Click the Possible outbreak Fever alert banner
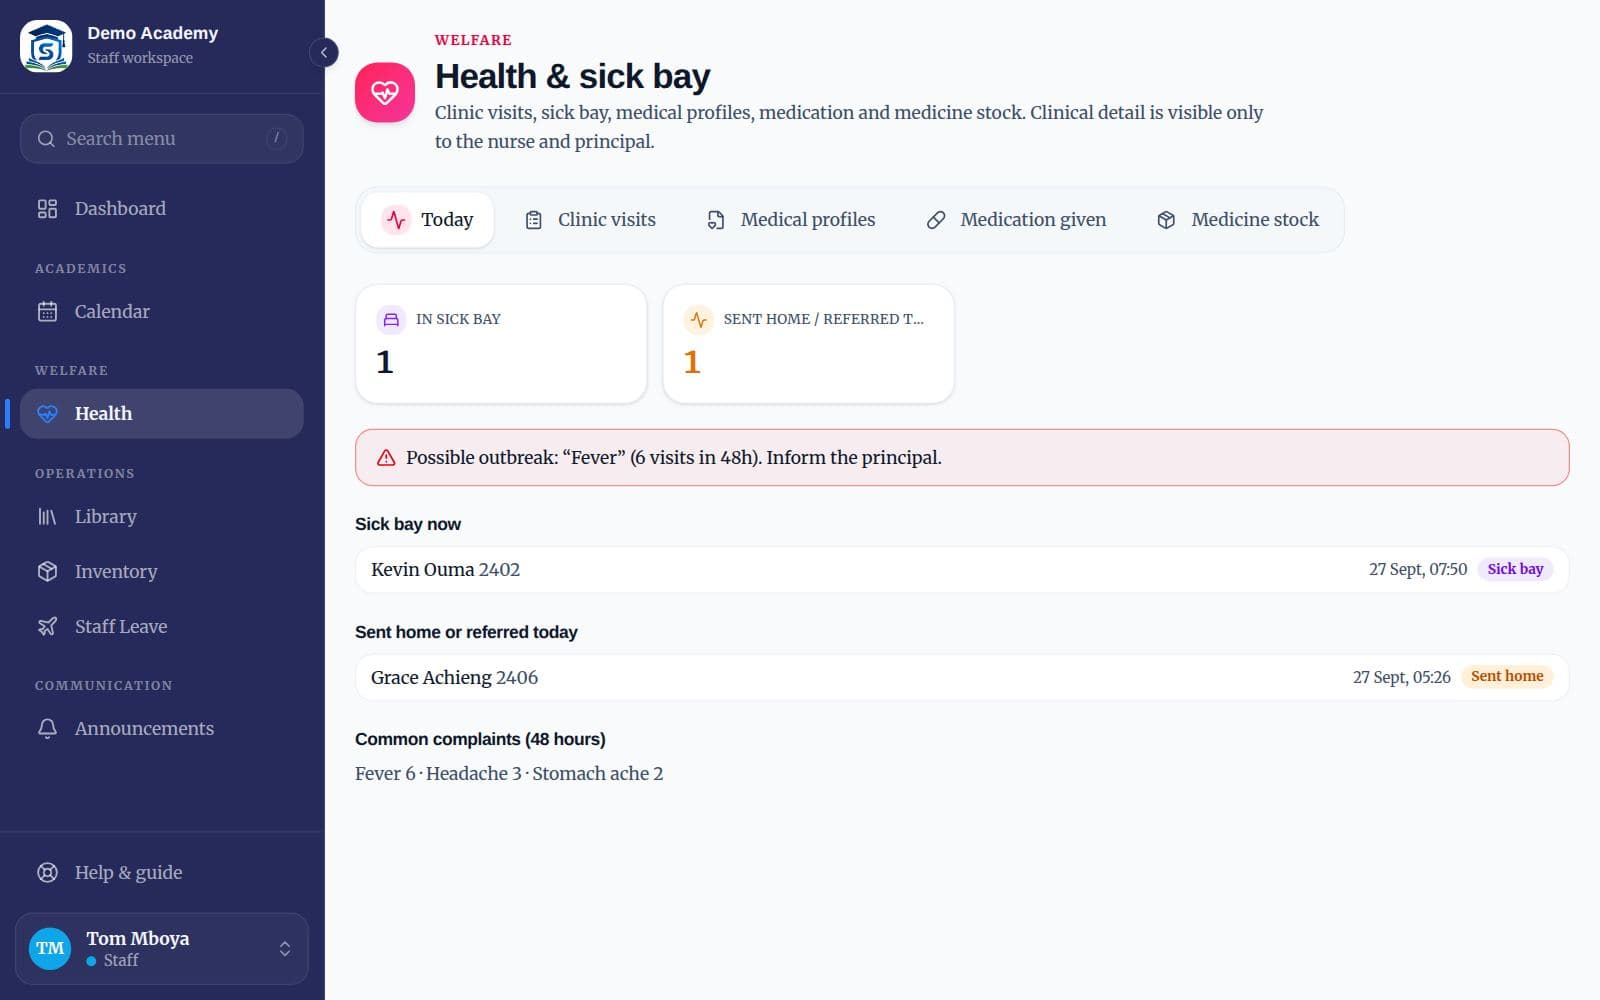Image resolution: width=1600 pixels, height=1000 pixels. [962, 458]
